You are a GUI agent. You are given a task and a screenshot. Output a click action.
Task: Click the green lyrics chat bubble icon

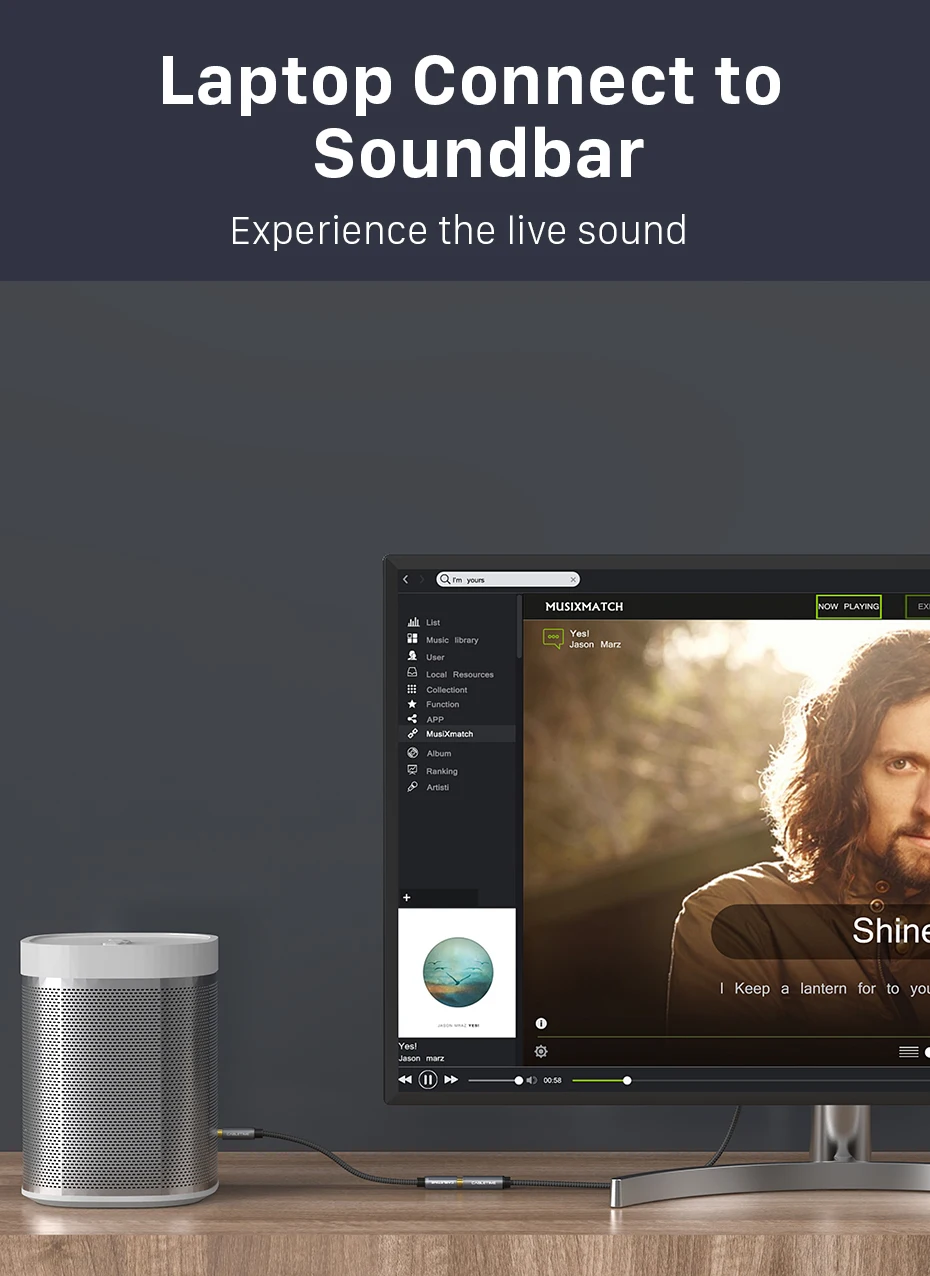[x=553, y=638]
